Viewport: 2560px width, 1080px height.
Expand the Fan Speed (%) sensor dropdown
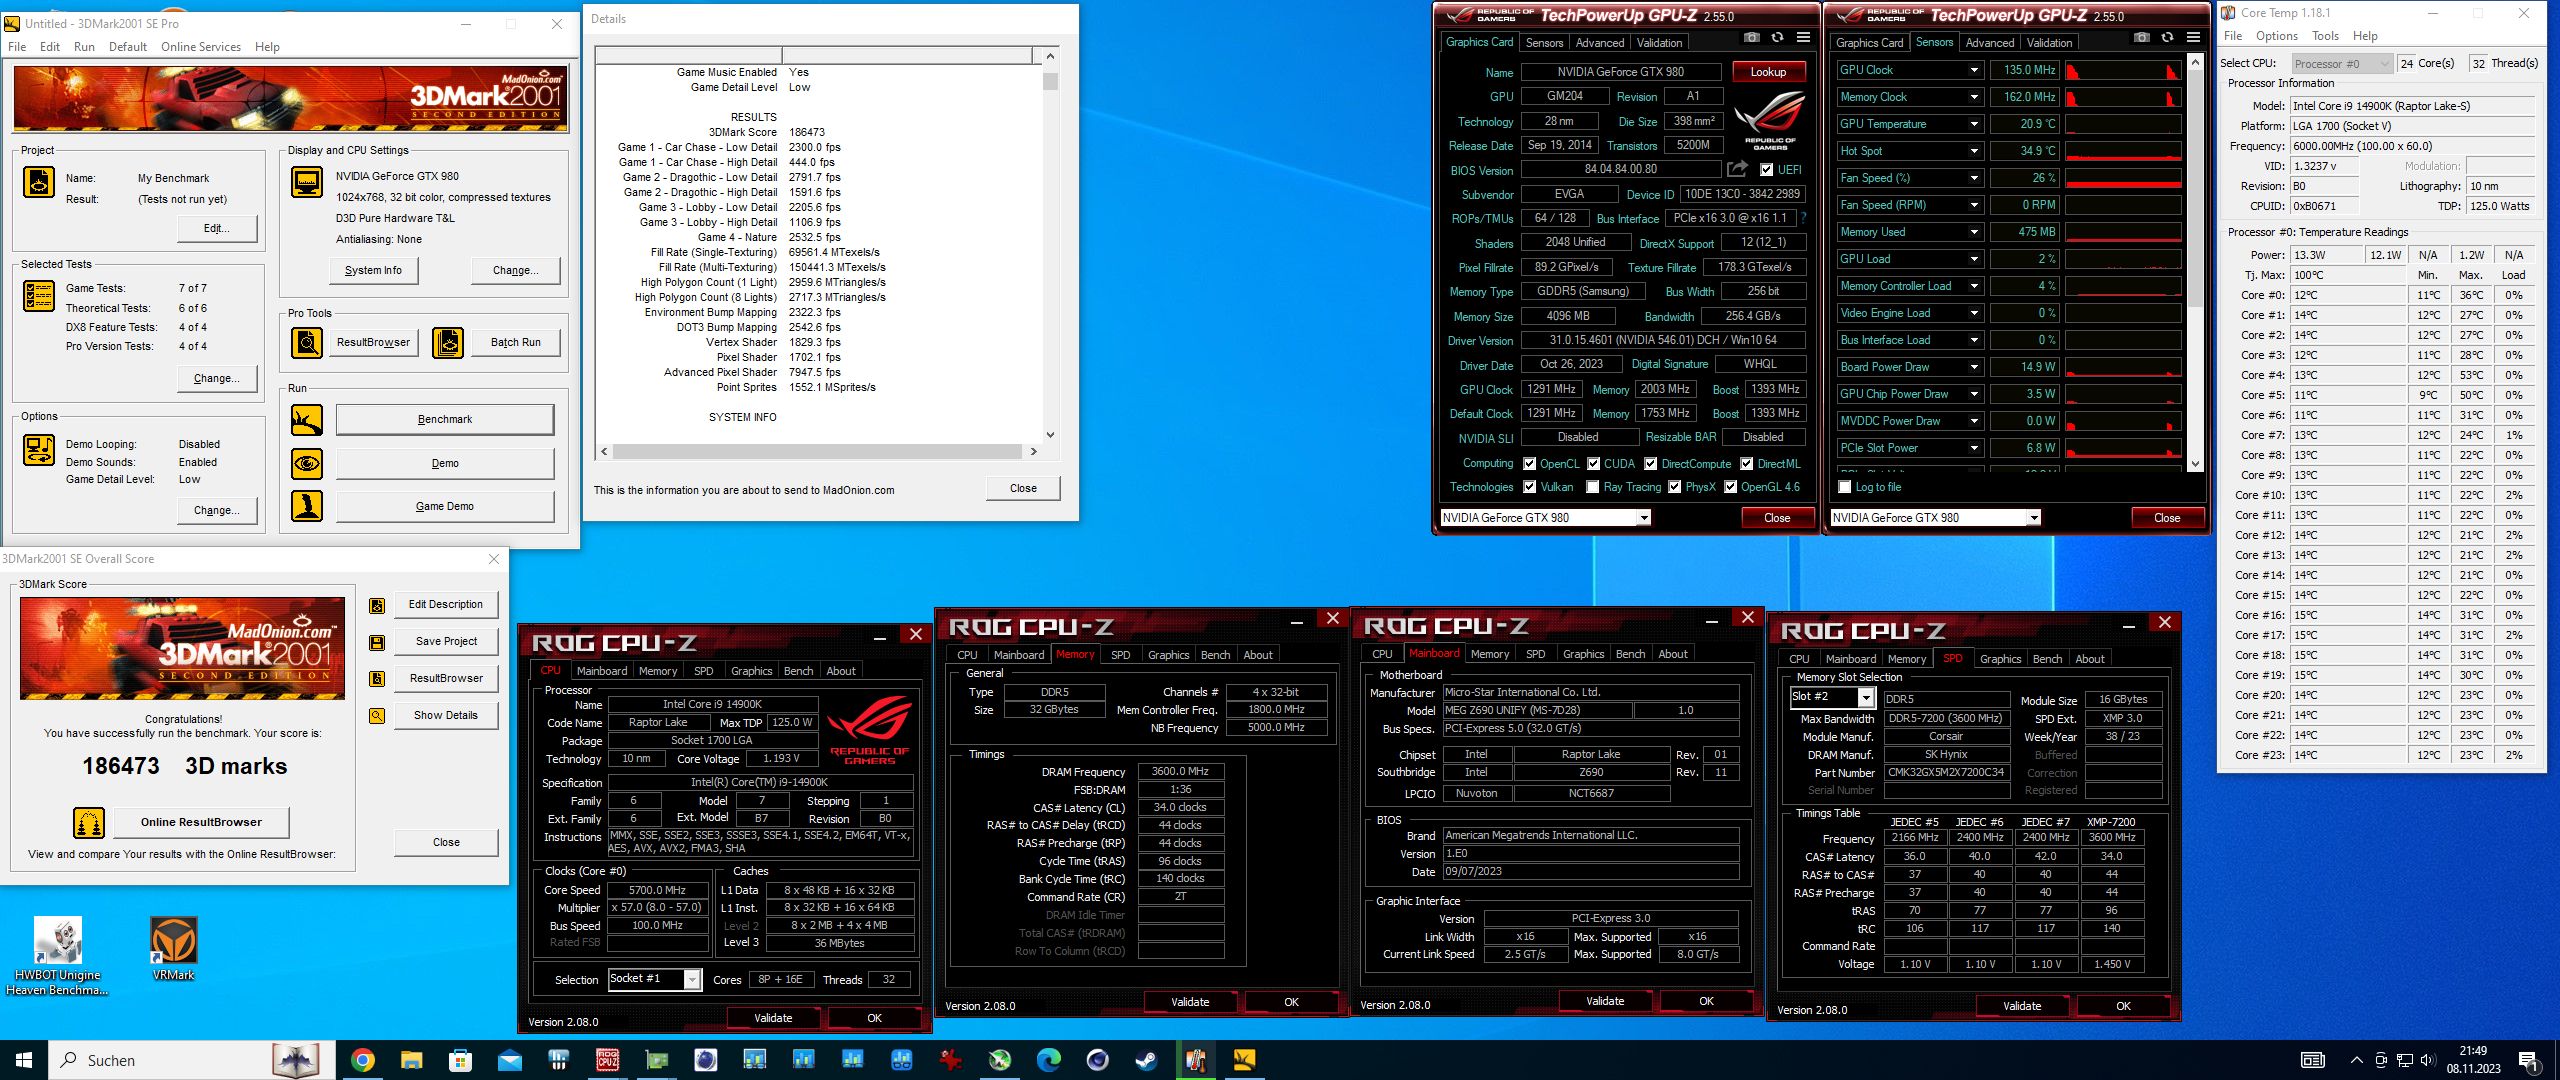[1974, 178]
